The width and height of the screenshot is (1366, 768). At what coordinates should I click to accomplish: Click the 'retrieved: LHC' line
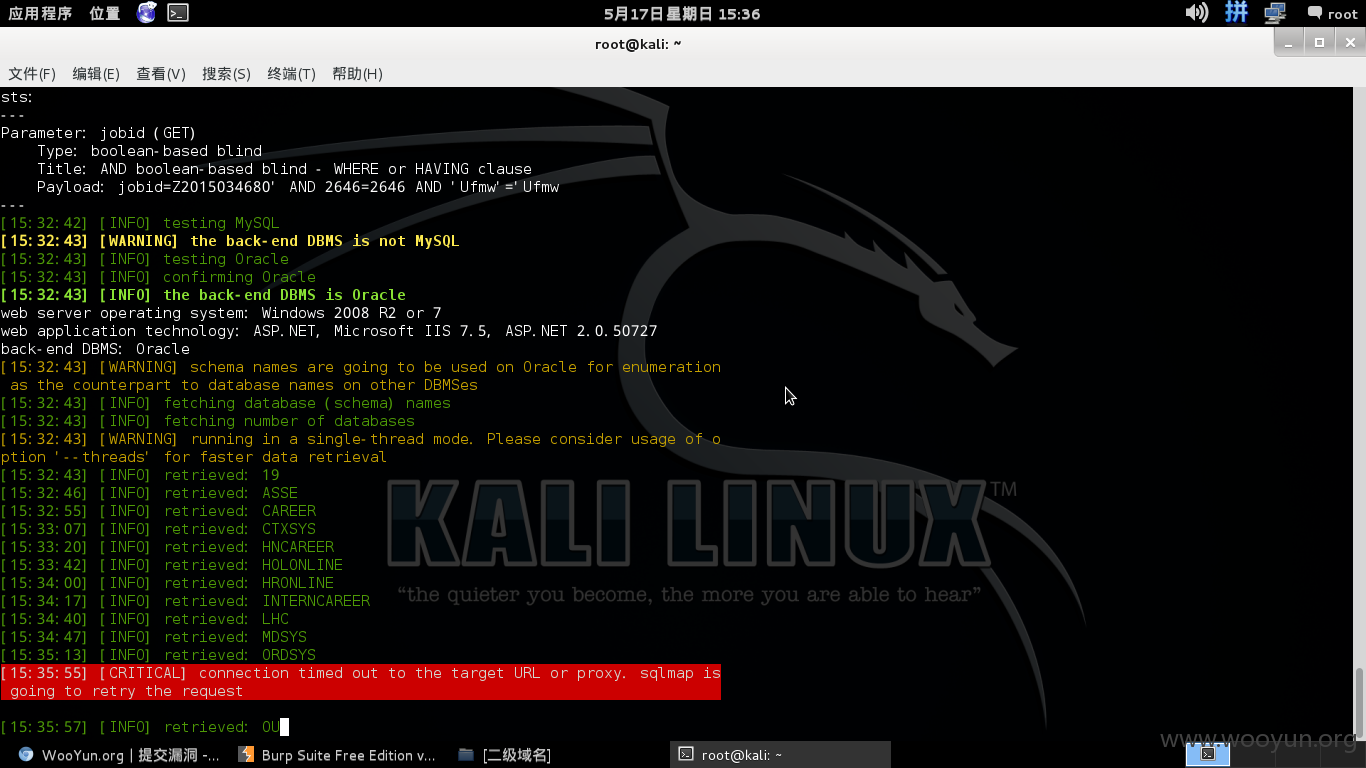pos(145,619)
